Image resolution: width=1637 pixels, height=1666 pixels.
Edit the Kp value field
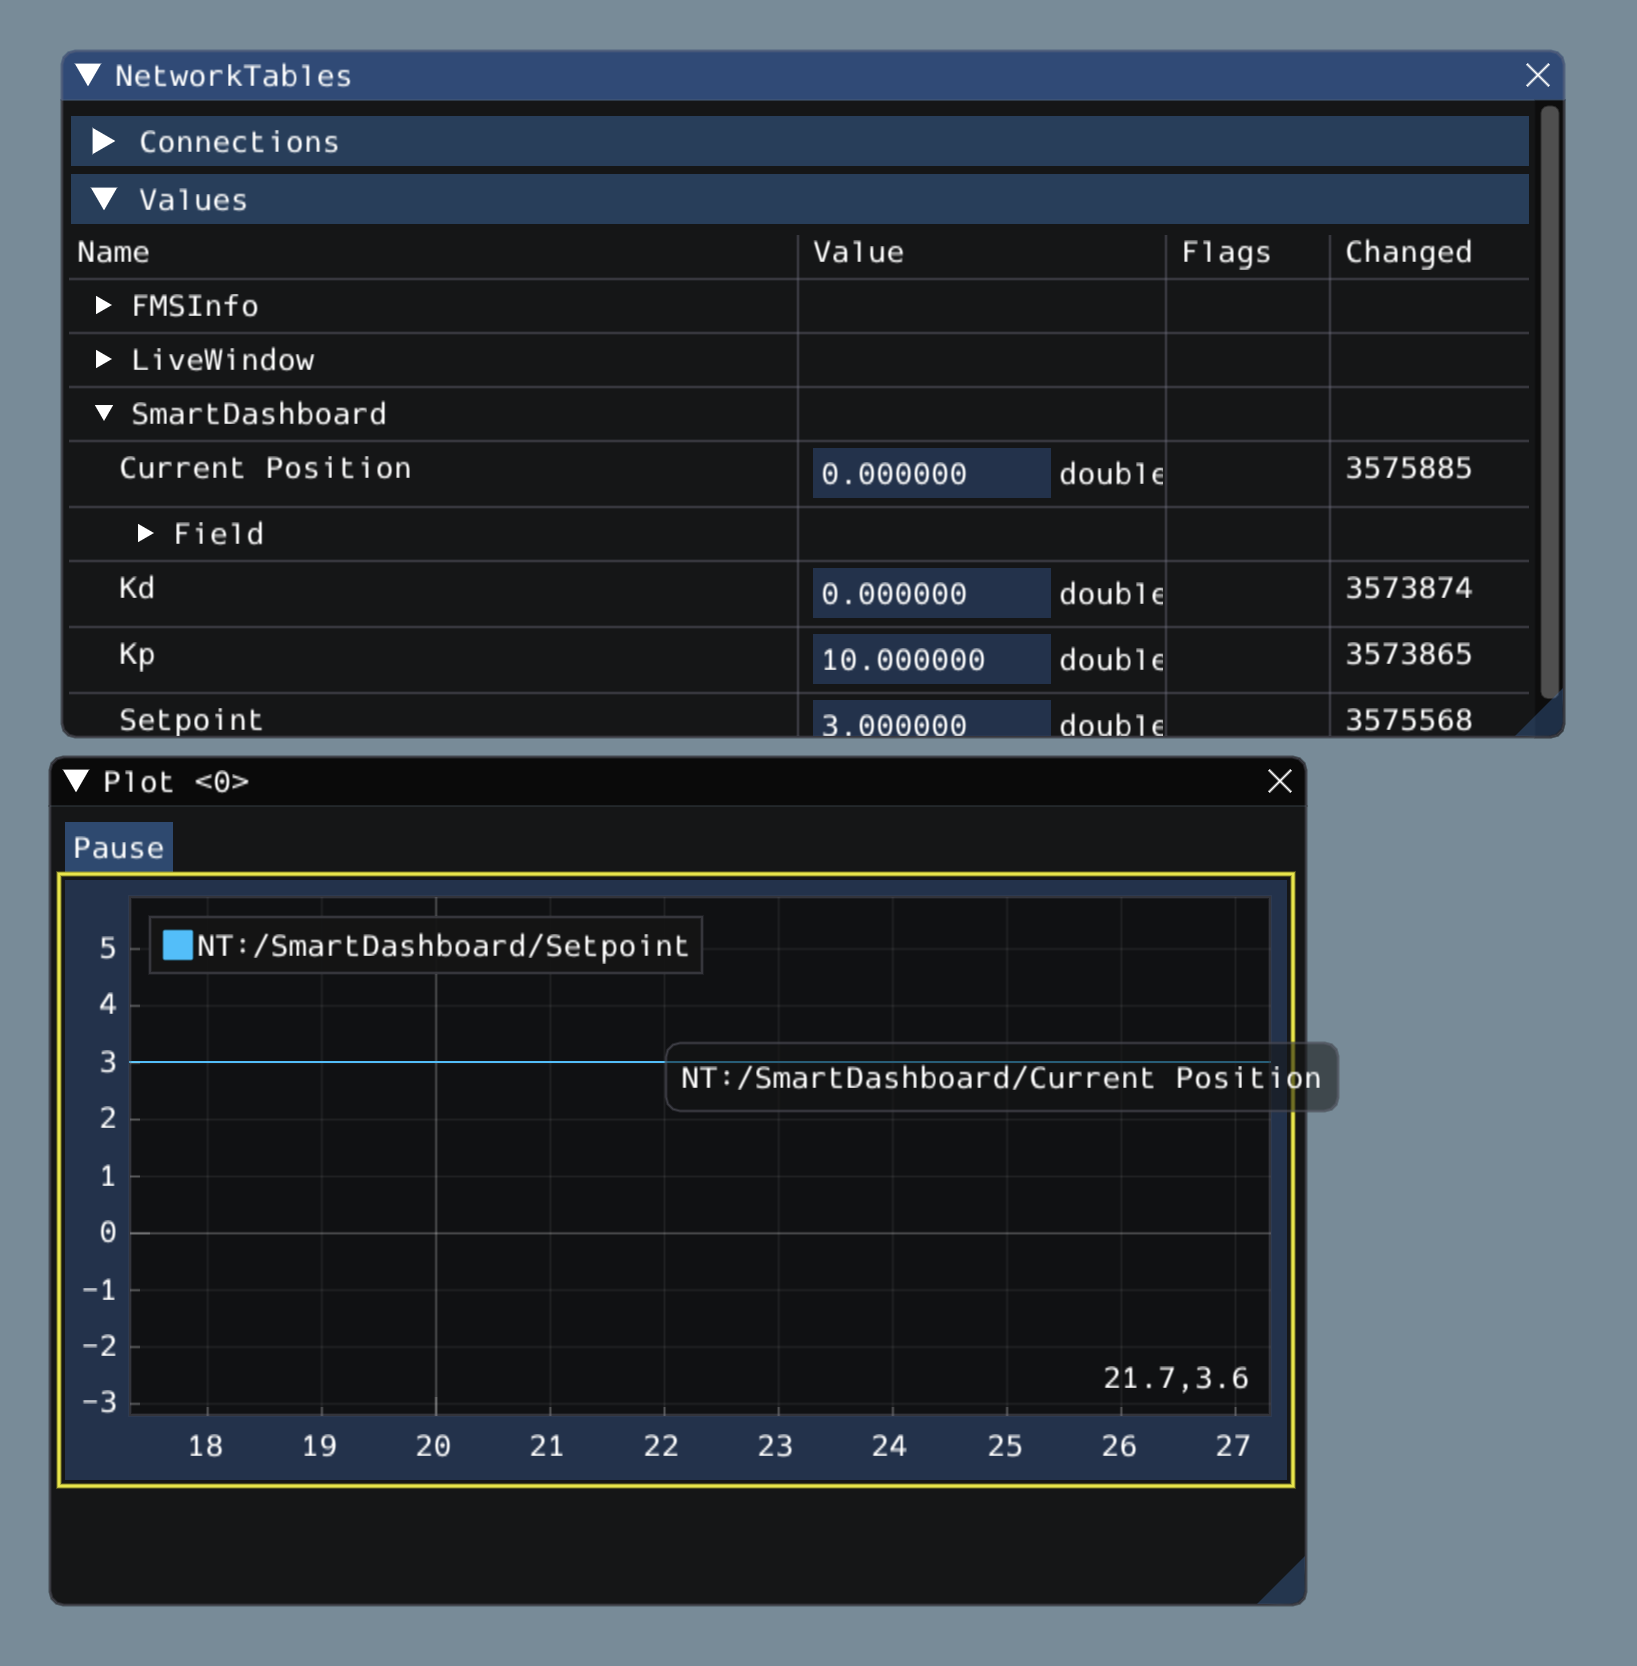click(x=930, y=659)
